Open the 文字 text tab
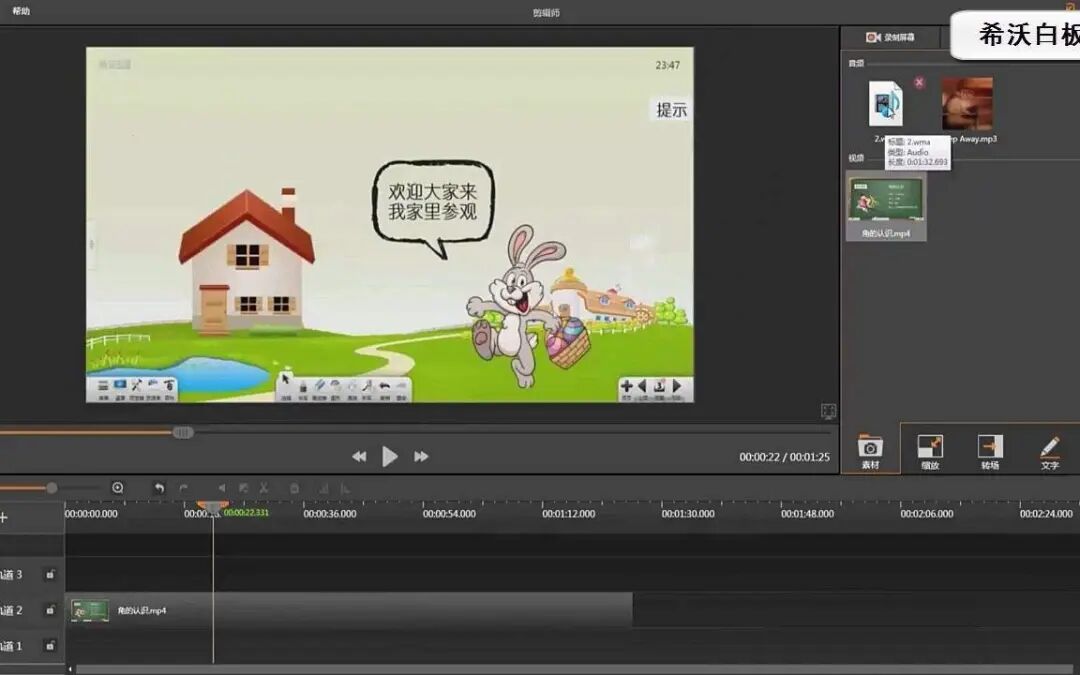The image size is (1080, 675). pyautogui.click(x=1050, y=452)
